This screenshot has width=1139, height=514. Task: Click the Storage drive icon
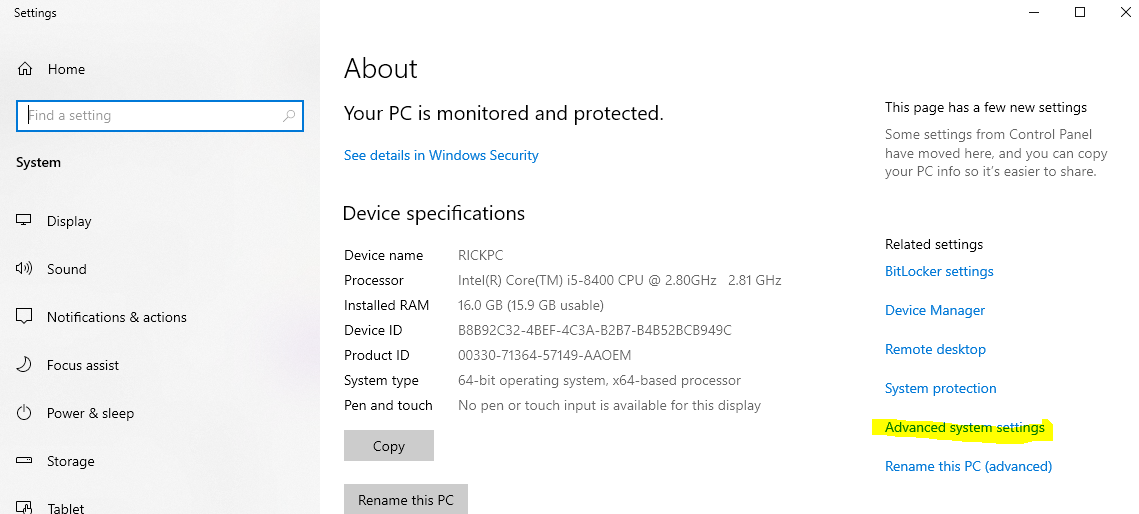tap(24, 460)
